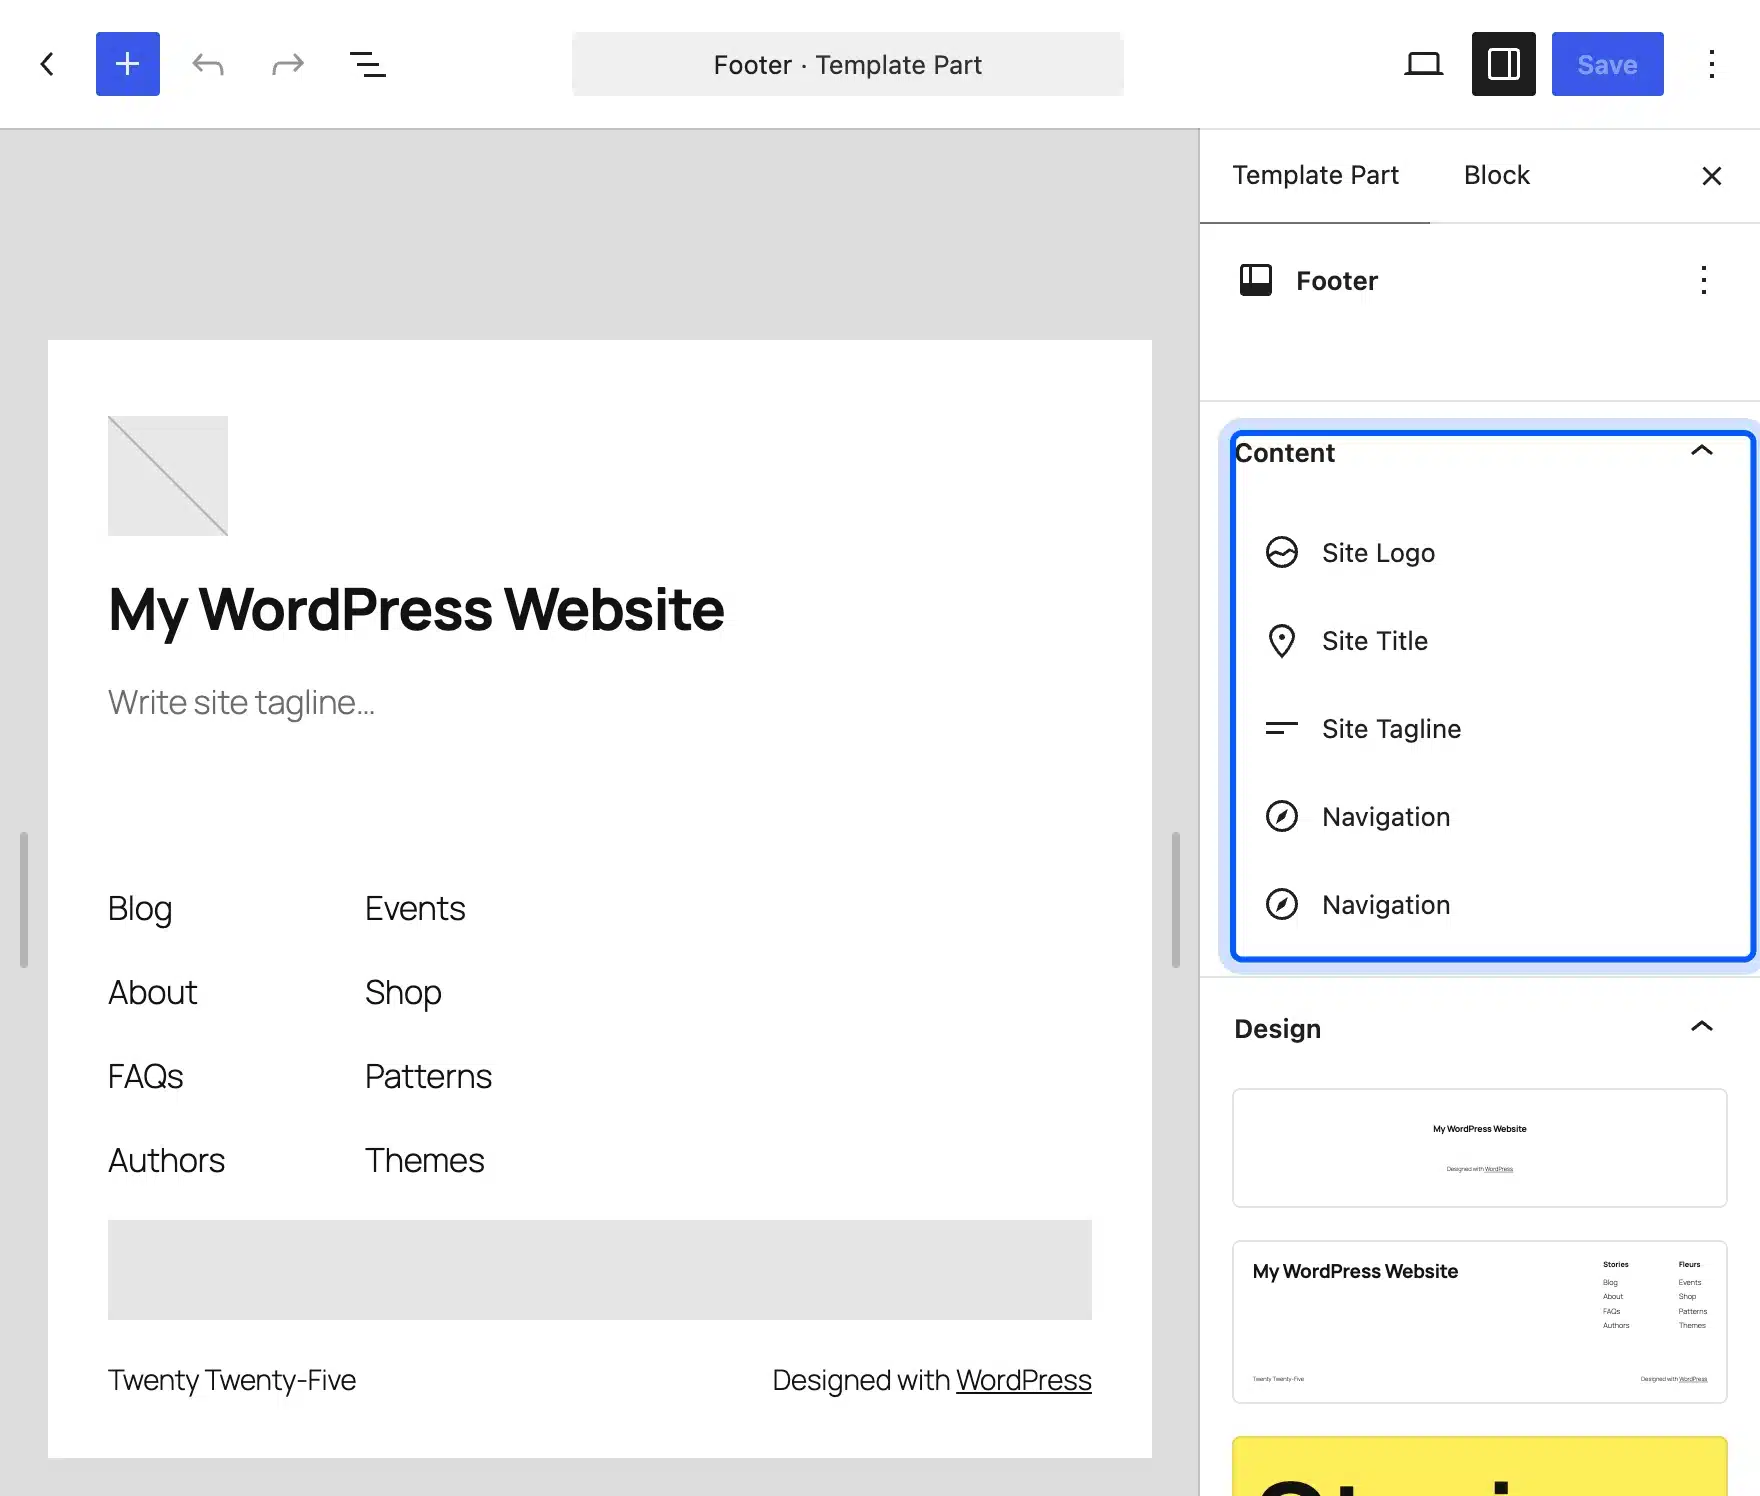This screenshot has height=1496, width=1760.
Task: Click the Write site tagline field
Action: click(241, 703)
